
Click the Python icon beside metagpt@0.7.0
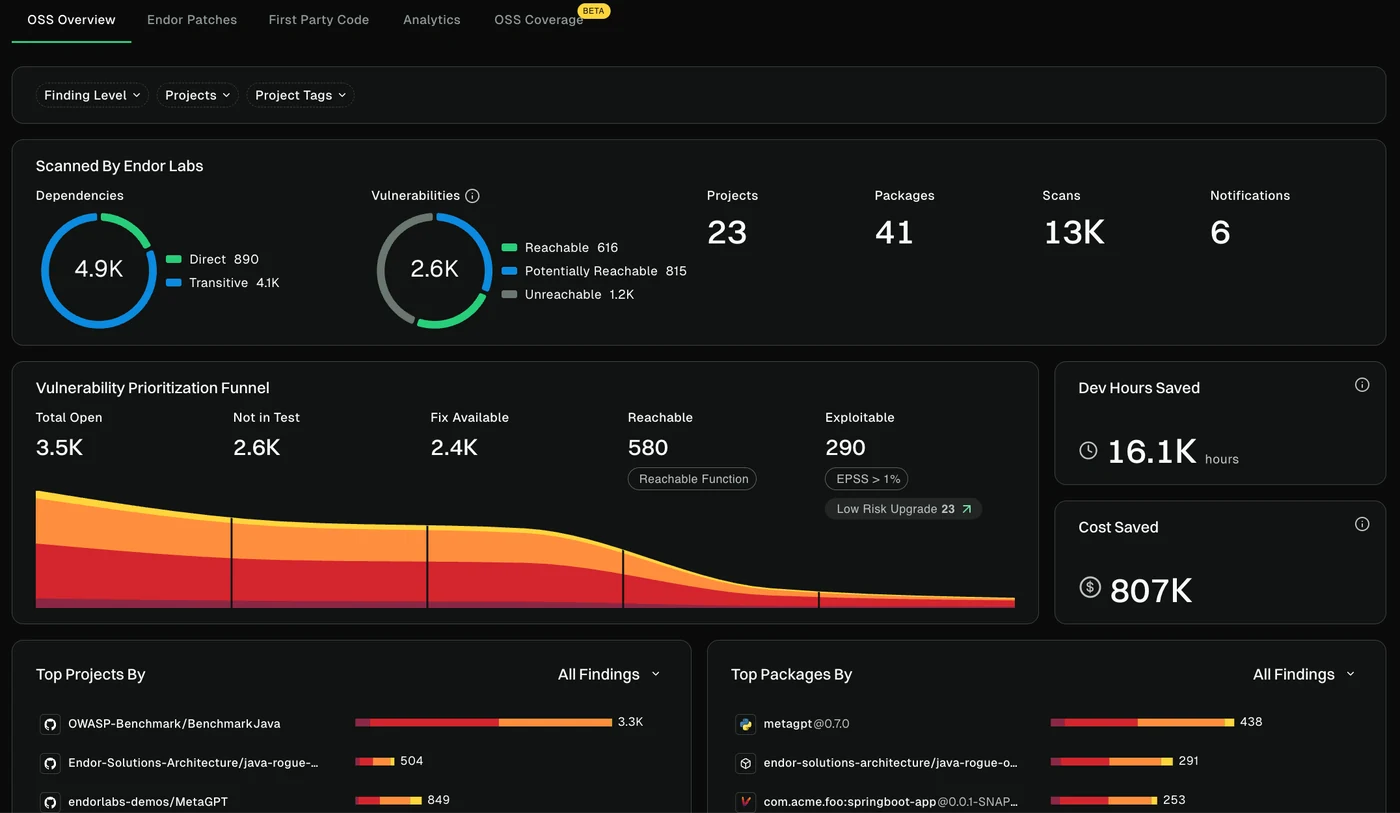coord(745,724)
